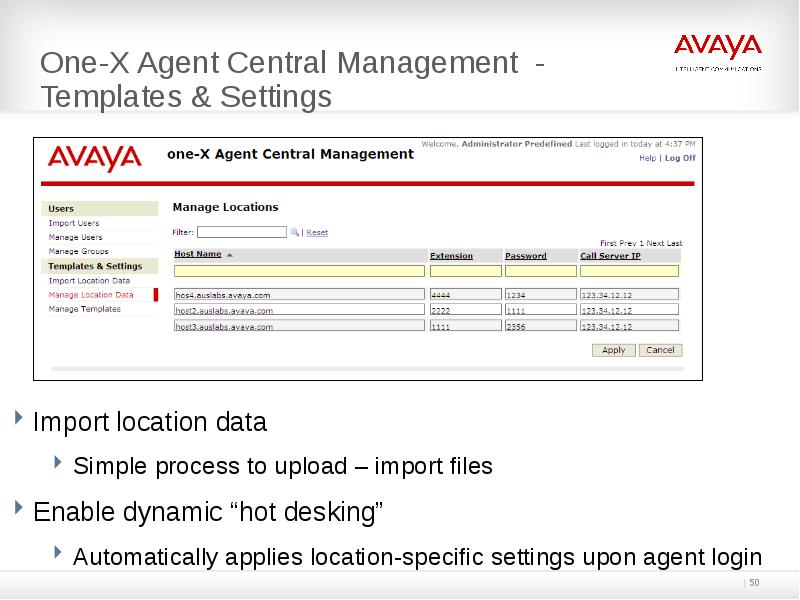The width and height of the screenshot is (800, 600).
Task: Click password field containing 2356
Action: pos(541,326)
